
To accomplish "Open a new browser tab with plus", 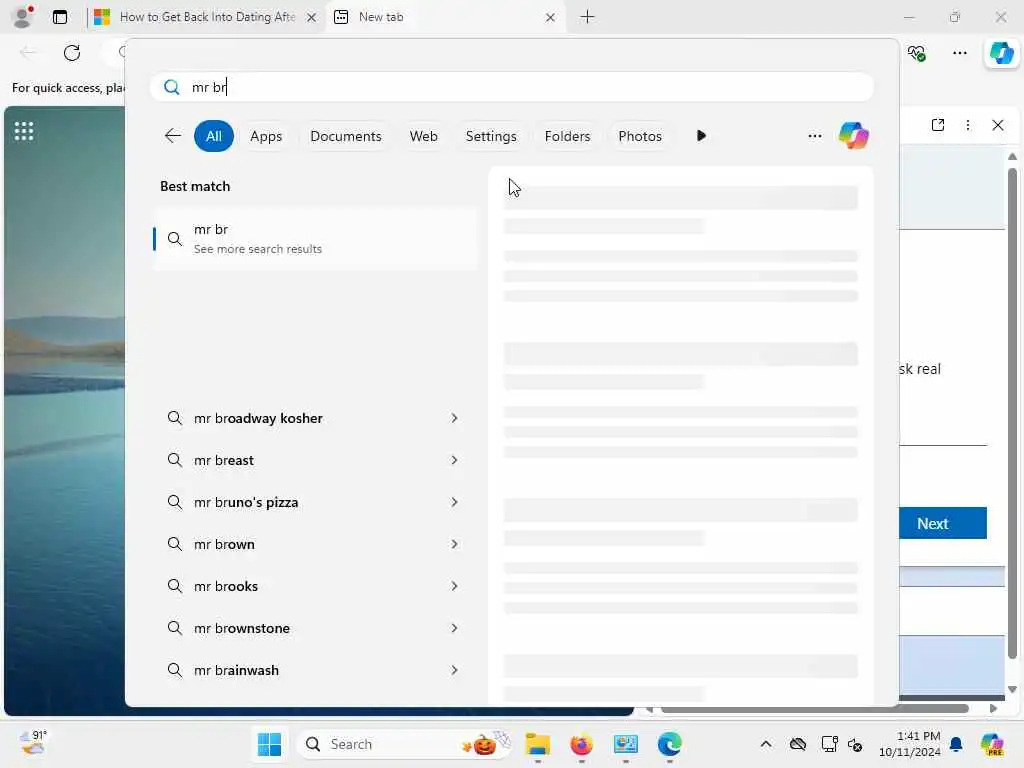I will pos(587,17).
